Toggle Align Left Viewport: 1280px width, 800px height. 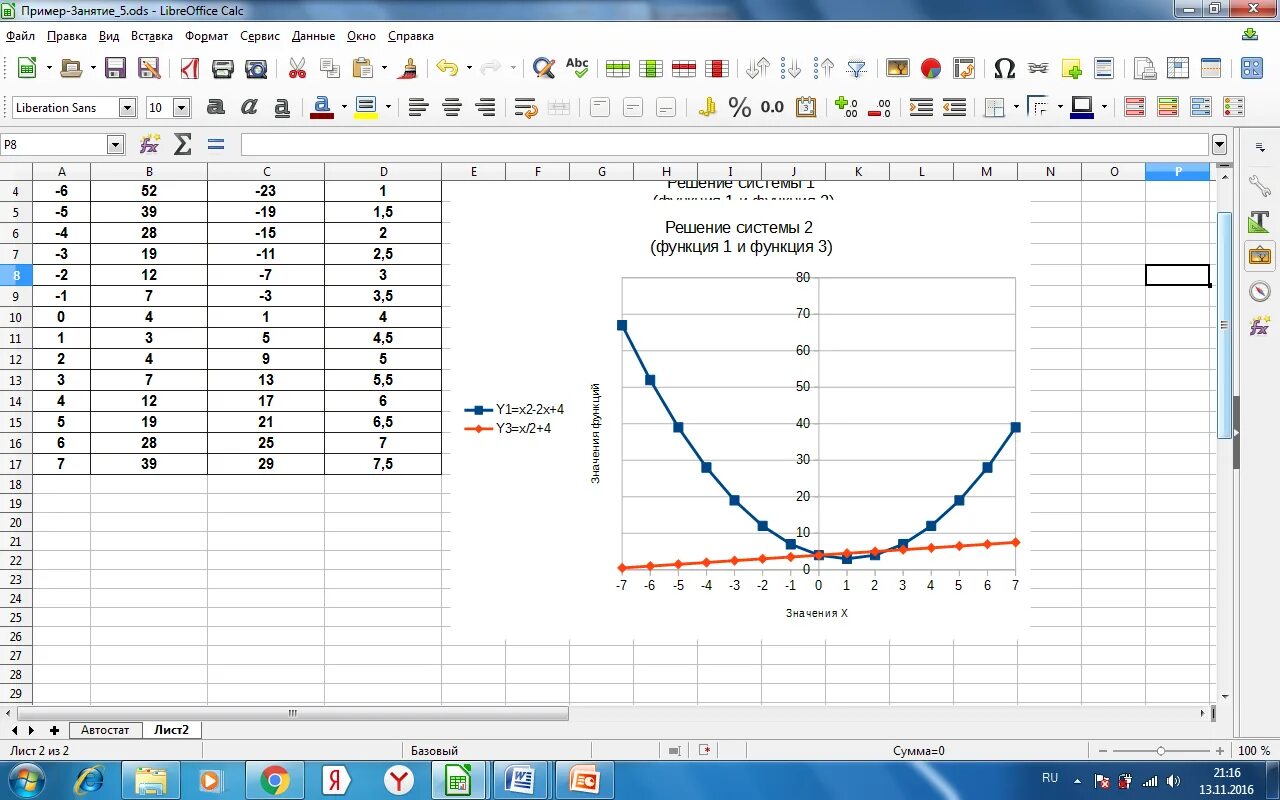[419, 107]
